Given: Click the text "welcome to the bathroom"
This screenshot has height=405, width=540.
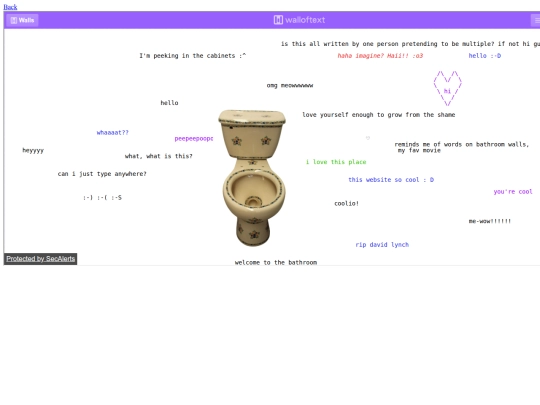Looking at the screenshot, I should pos(276,262).
